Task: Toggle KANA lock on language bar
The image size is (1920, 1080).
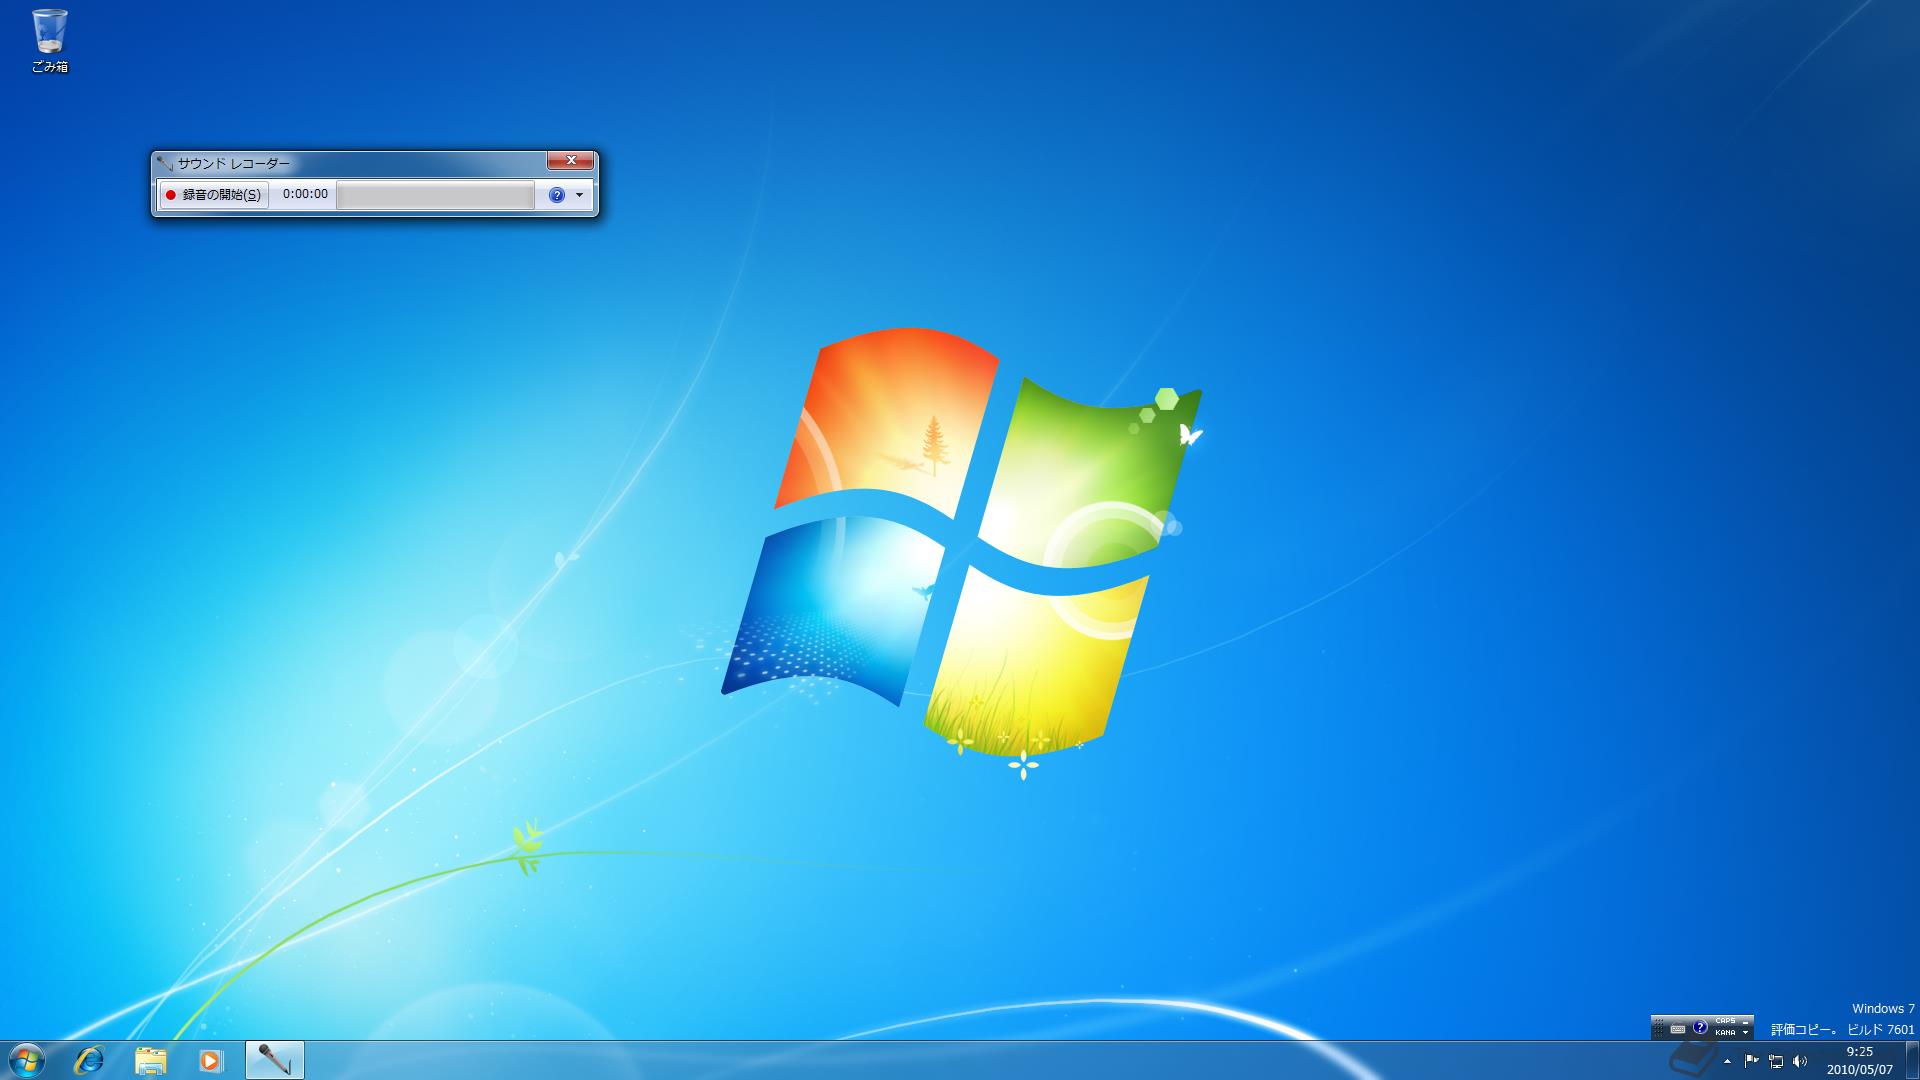Action: [1725, 1033]
